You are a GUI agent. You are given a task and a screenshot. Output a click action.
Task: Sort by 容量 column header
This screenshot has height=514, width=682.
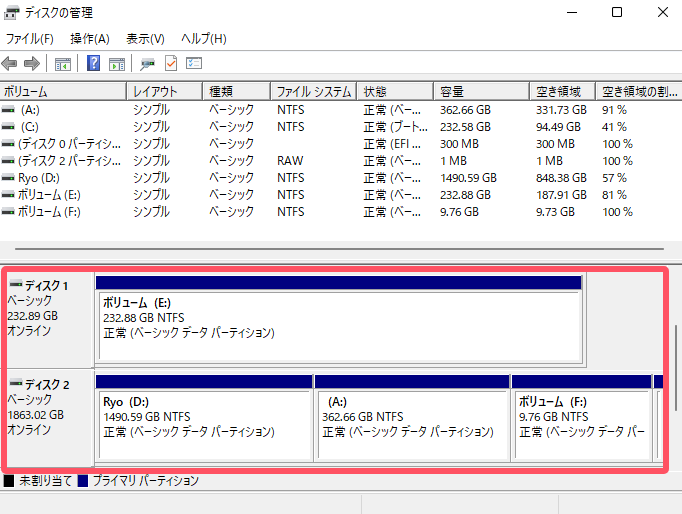[481, 91]
